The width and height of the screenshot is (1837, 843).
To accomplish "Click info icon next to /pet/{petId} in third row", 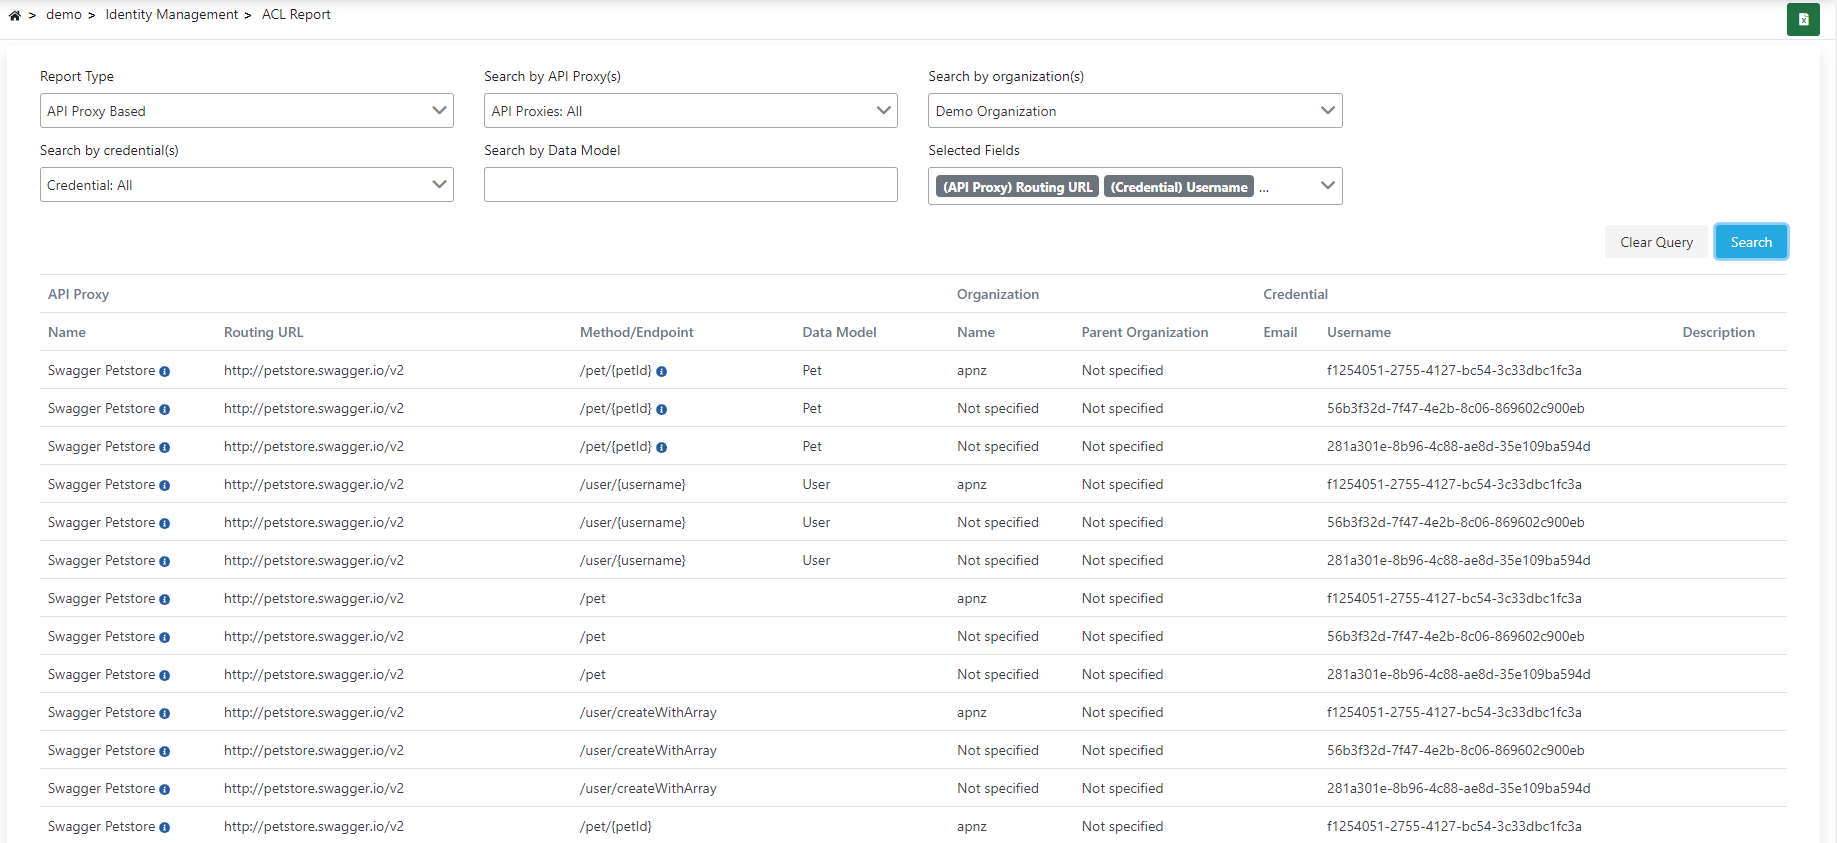I will click(662, 447).
